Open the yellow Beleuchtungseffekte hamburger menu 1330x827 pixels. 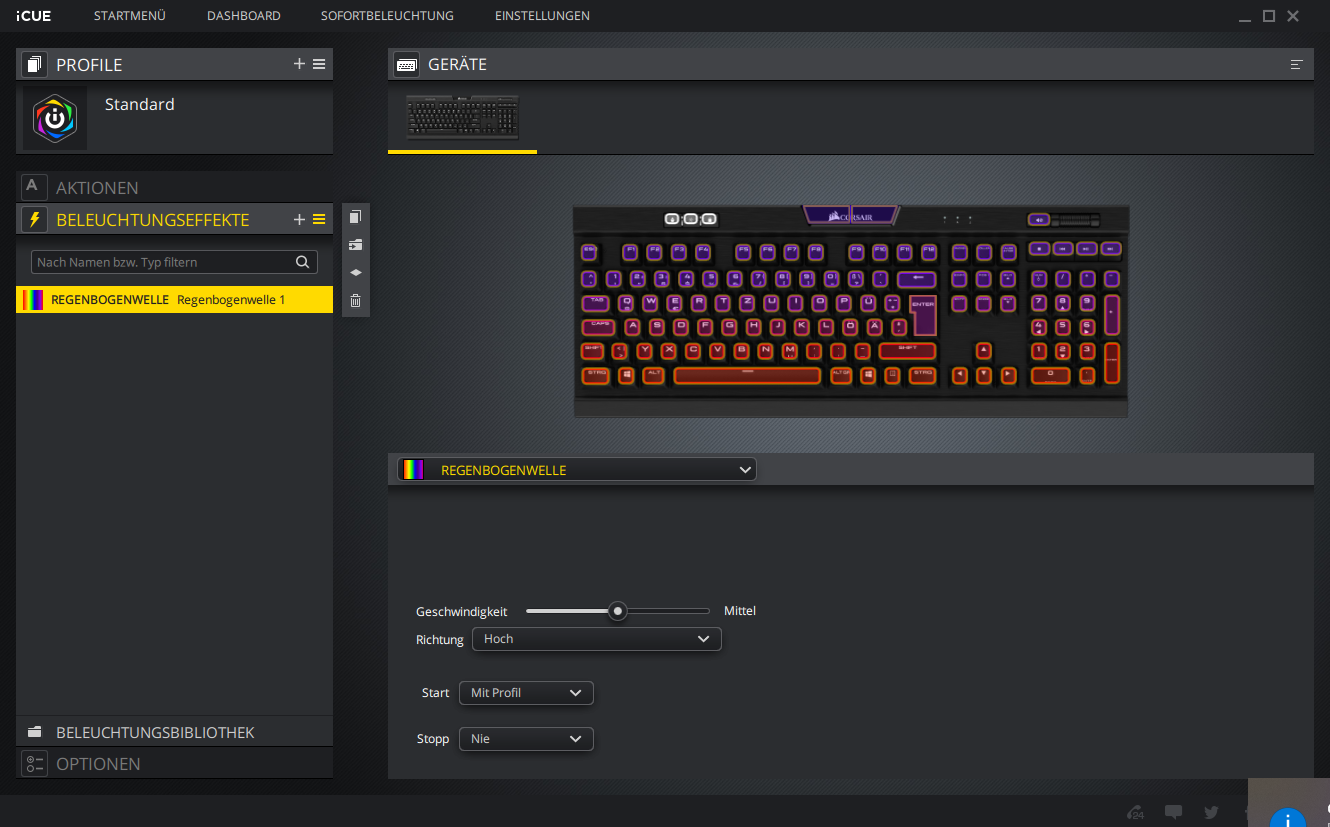(x=319, y=219)
